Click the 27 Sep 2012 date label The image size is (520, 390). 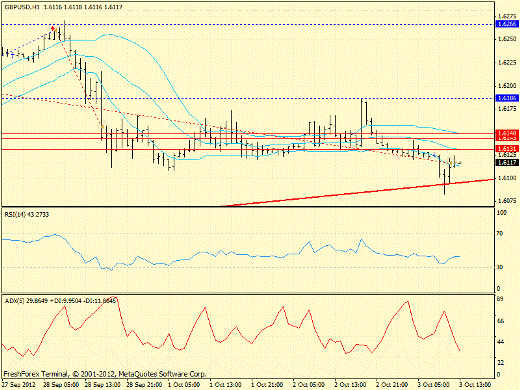(x=19, y=384)
